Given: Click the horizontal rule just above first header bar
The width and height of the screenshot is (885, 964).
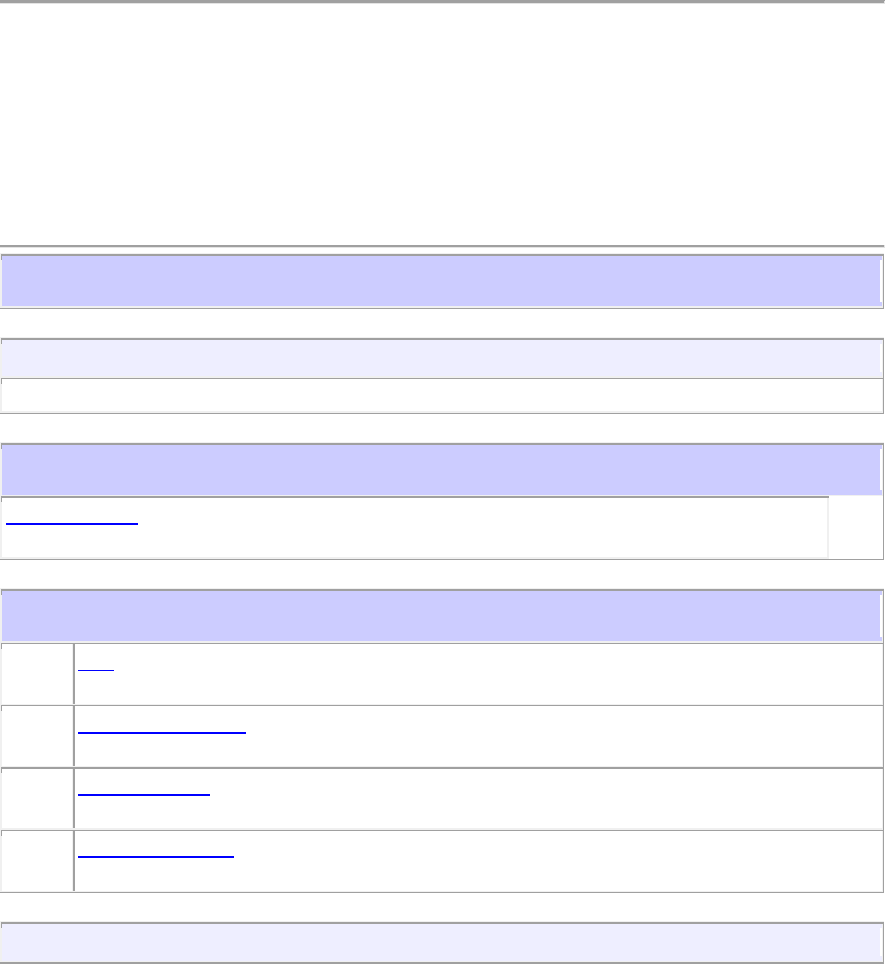Looking at the screenshot, I should click(x=440, y=246).
